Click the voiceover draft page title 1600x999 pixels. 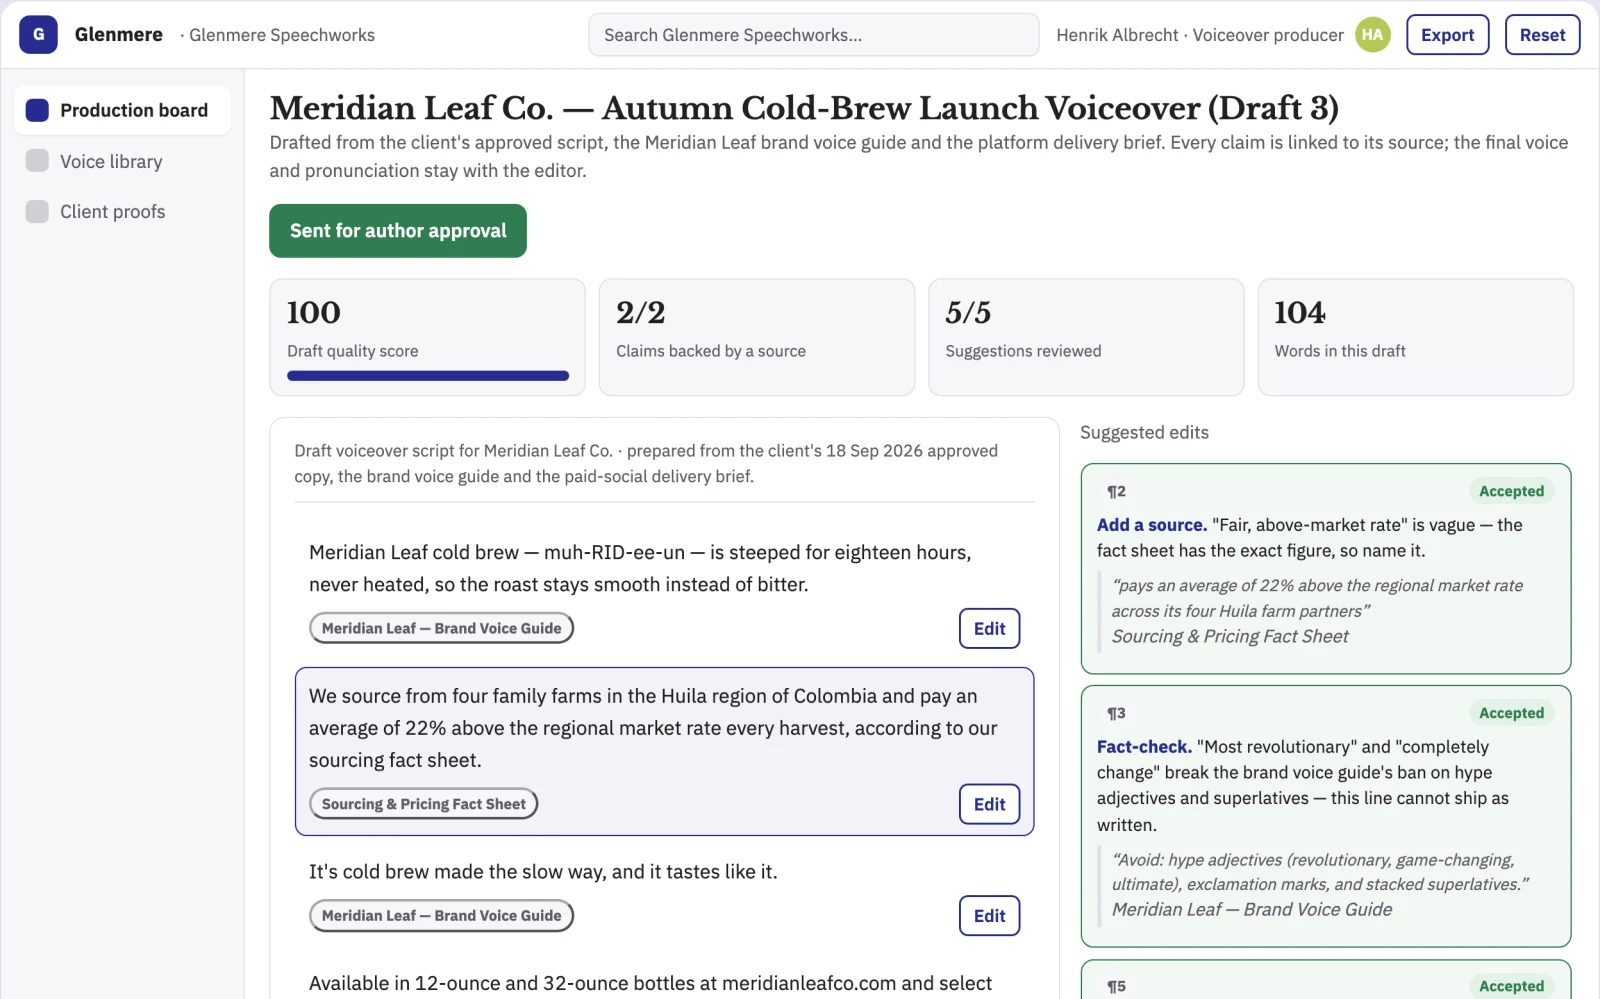tap(803, 108)
